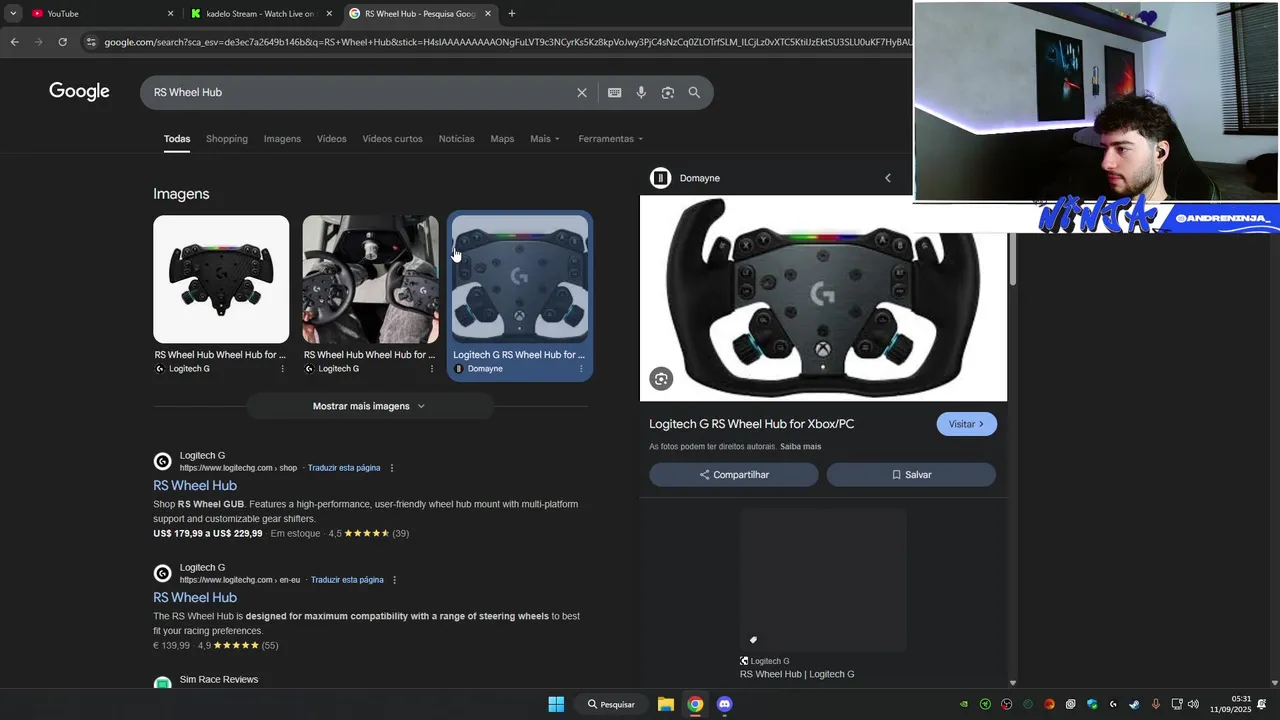Click the Compartilhar button
The height and width of the screenshot is (720, 1280).
coord(734,475)
